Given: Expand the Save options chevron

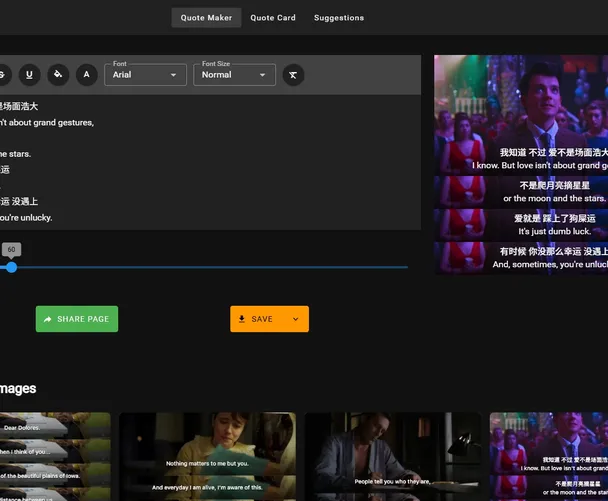Looking at the screenshot, I should 295,319.
